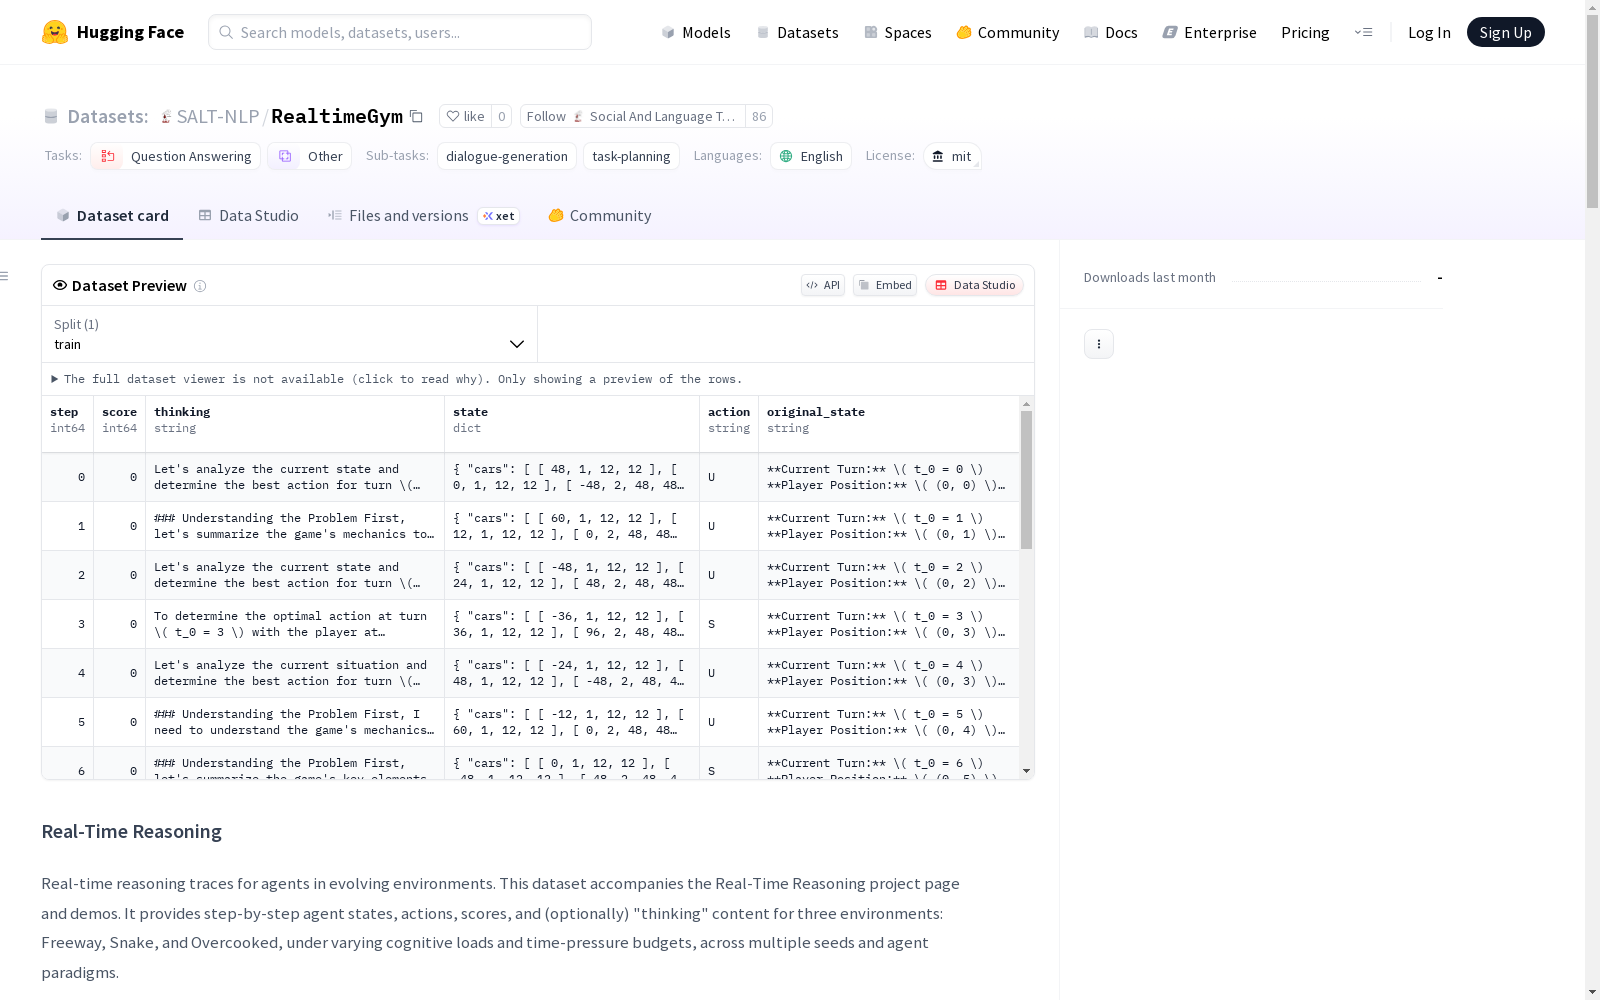Select the Question Answering task tag
This screenshot has height=1000, width=1600.
(176, 156)
